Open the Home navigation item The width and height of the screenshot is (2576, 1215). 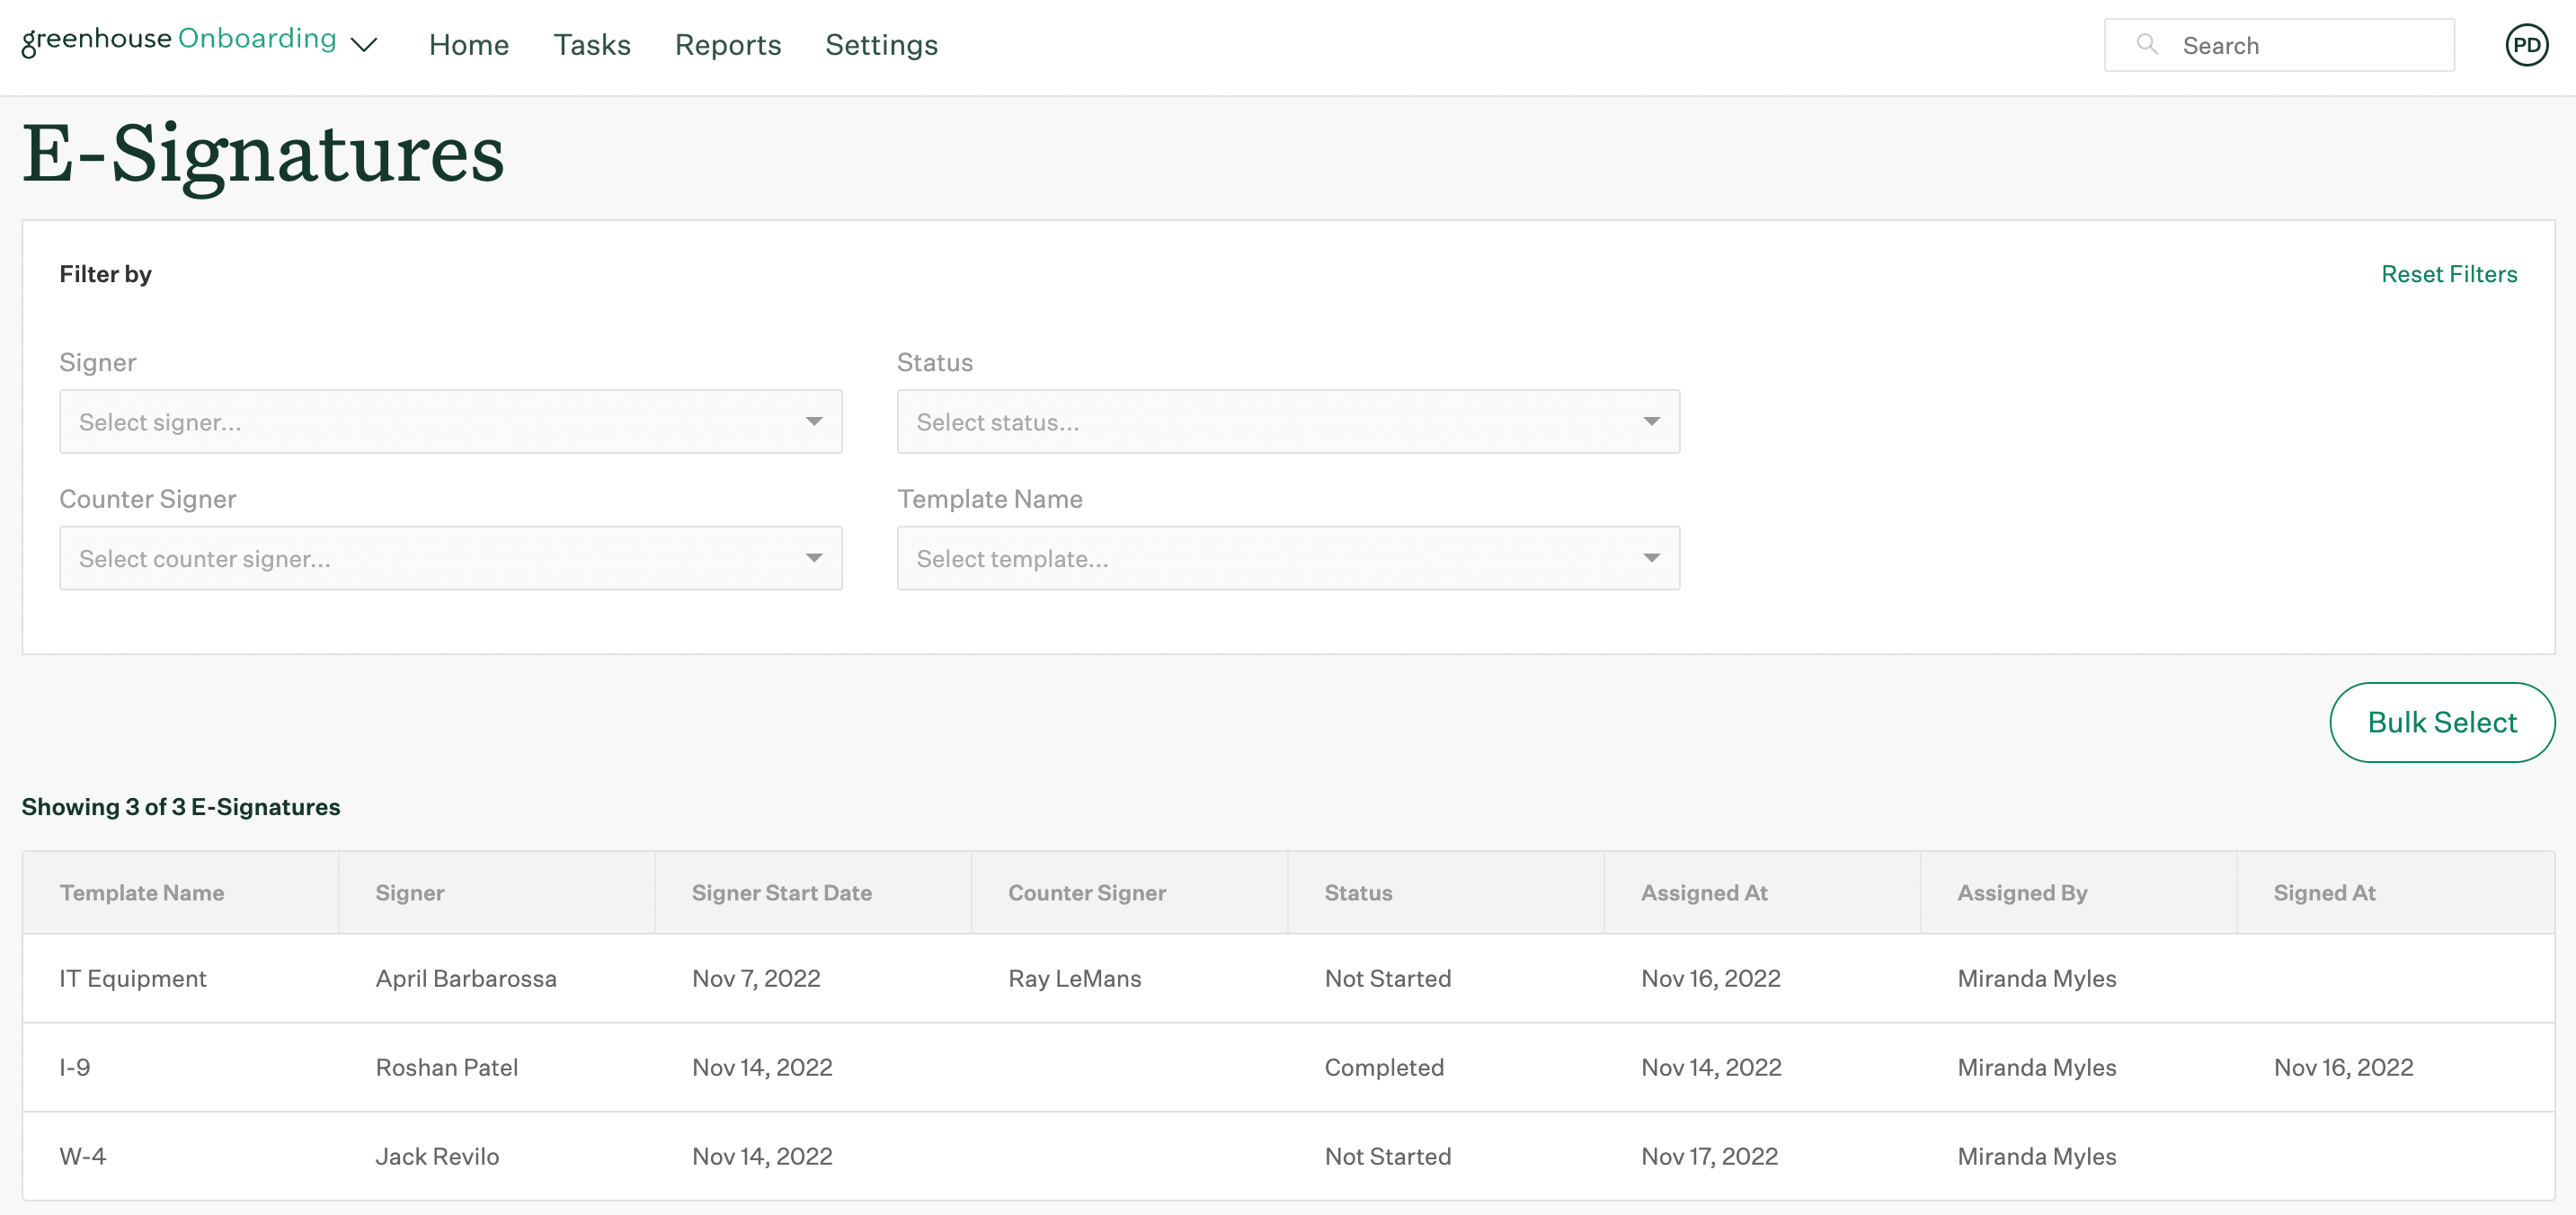468,45
